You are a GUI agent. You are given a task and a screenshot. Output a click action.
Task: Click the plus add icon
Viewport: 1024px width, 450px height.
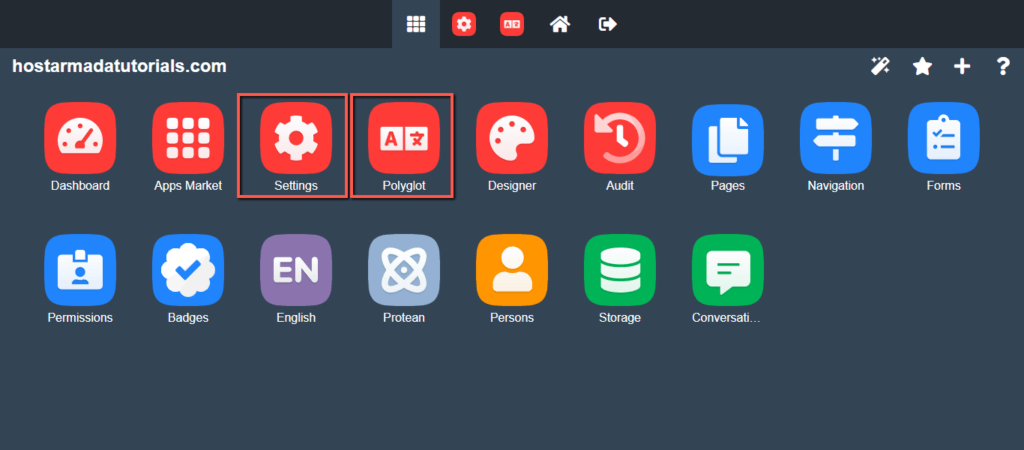click(962, 66)
